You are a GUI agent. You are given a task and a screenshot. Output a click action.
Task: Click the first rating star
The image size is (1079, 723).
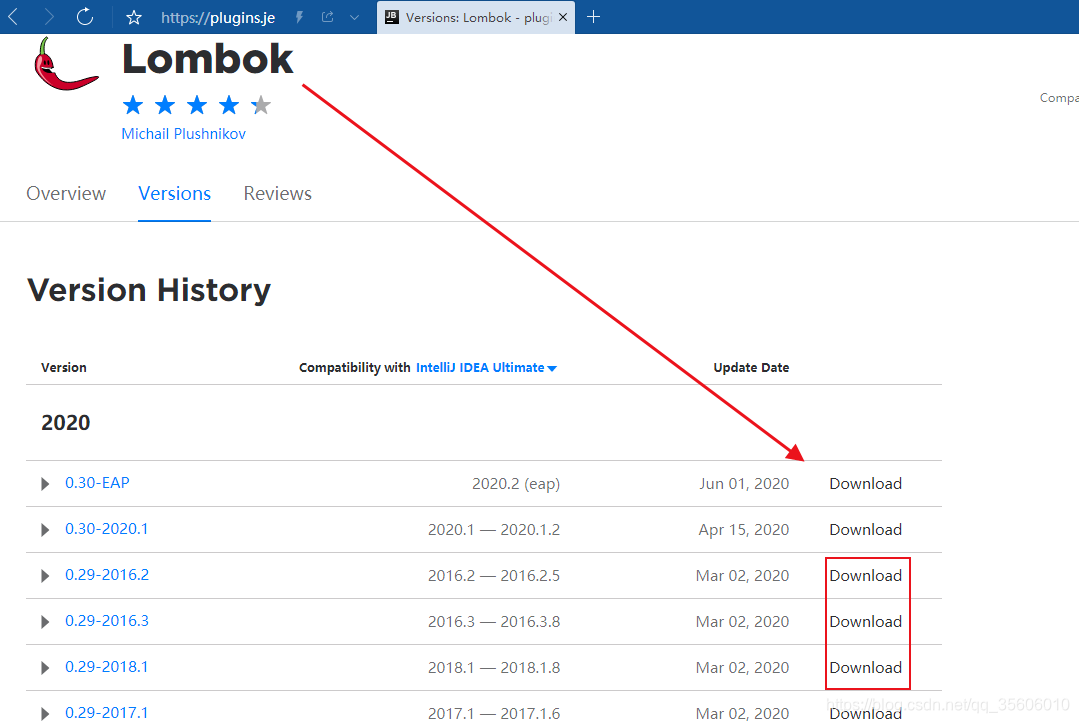pyautogui.click(x=133, y=105)
